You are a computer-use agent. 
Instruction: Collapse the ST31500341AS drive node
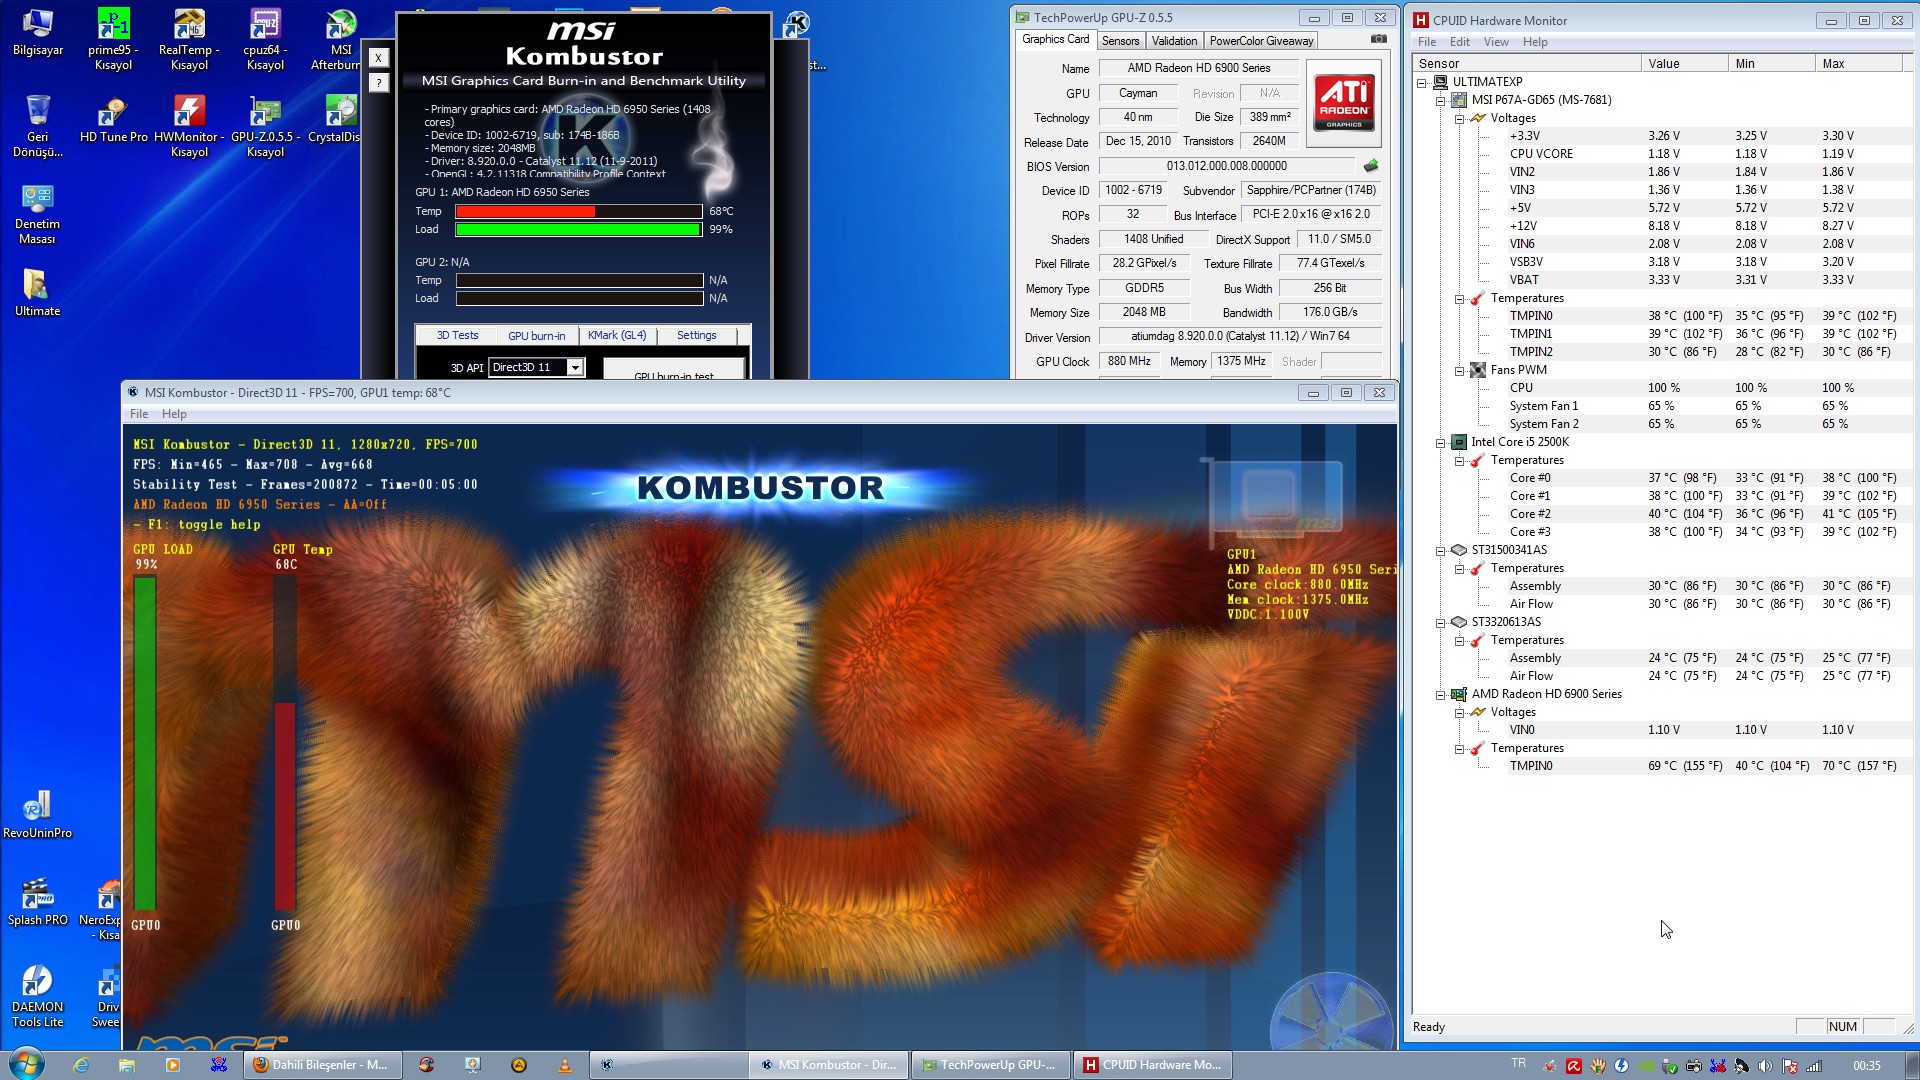(x=1441, y=550)
